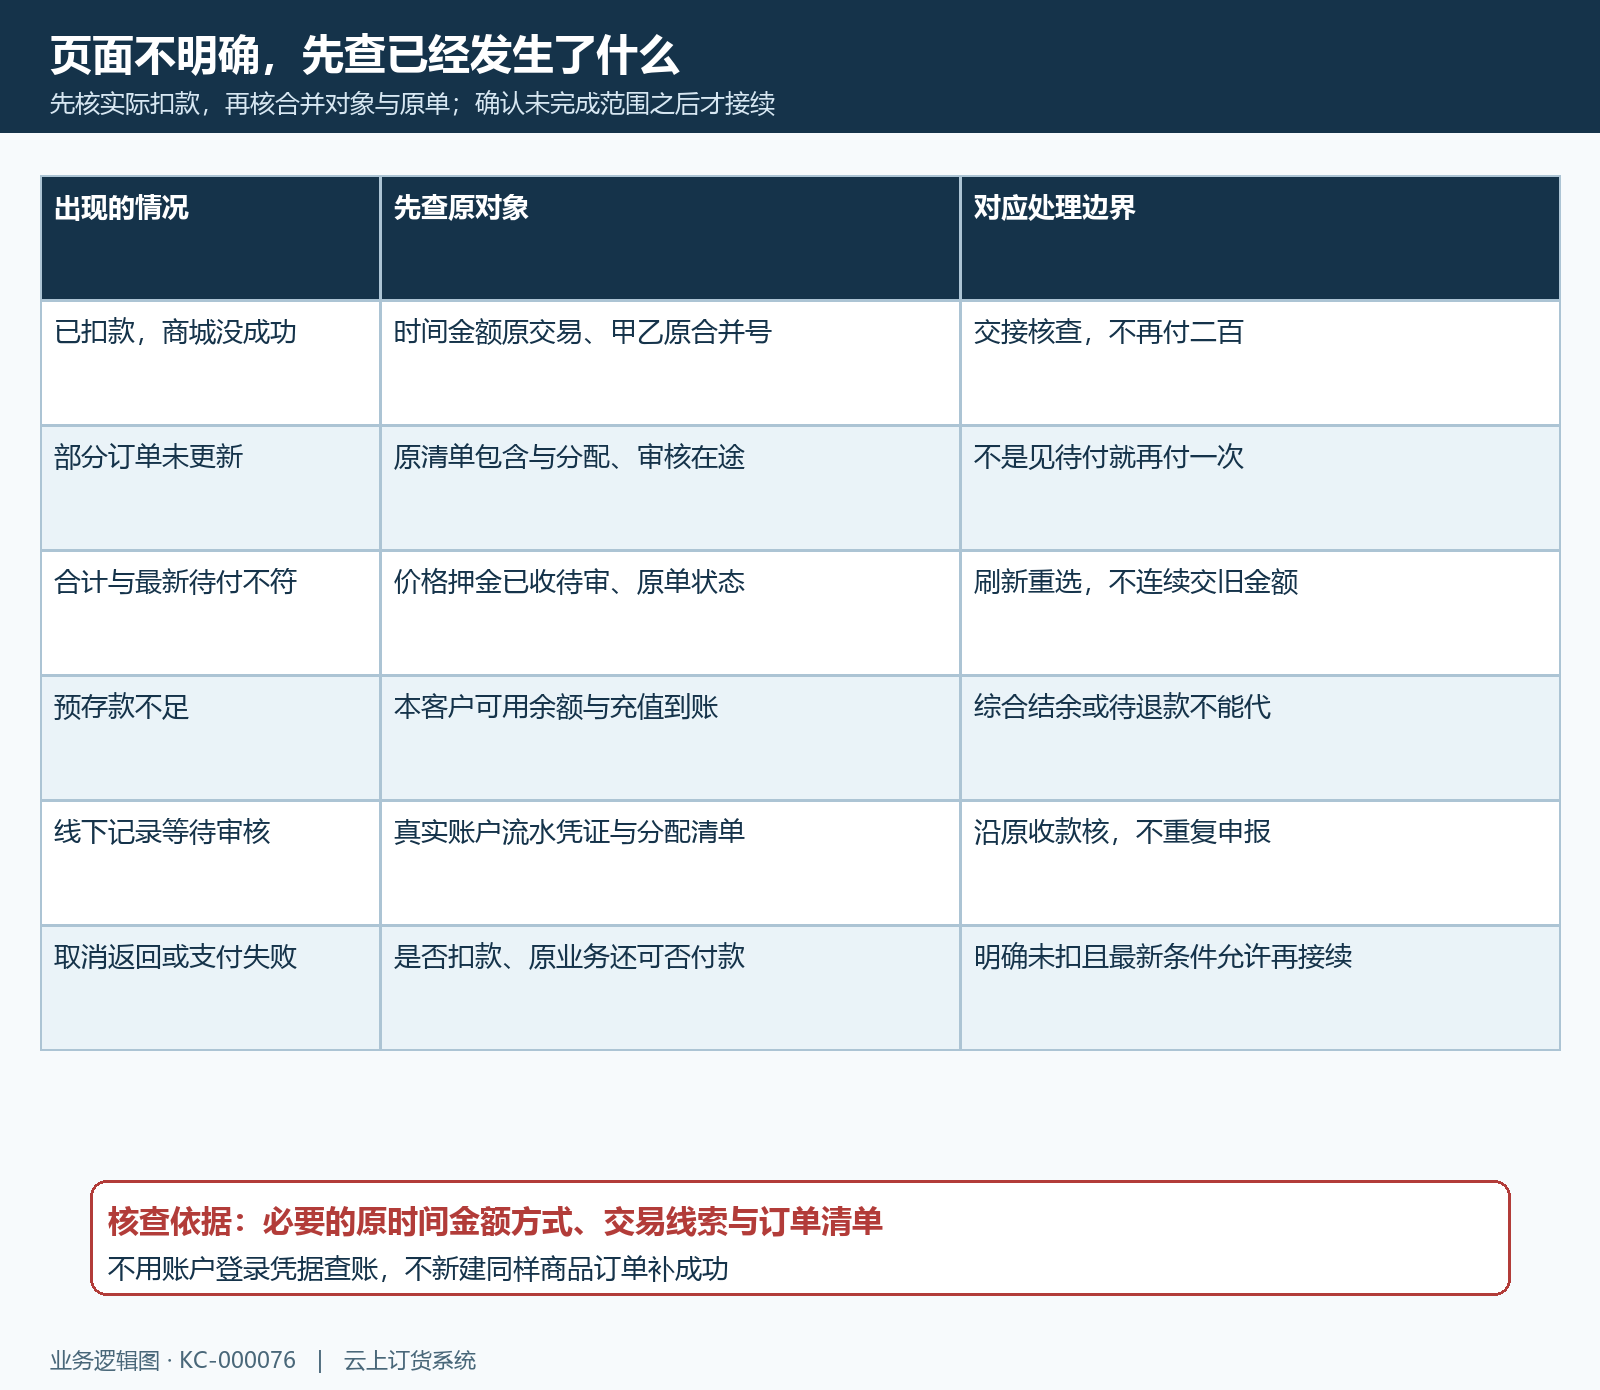Select cell 预存款不足

(210, 738)
